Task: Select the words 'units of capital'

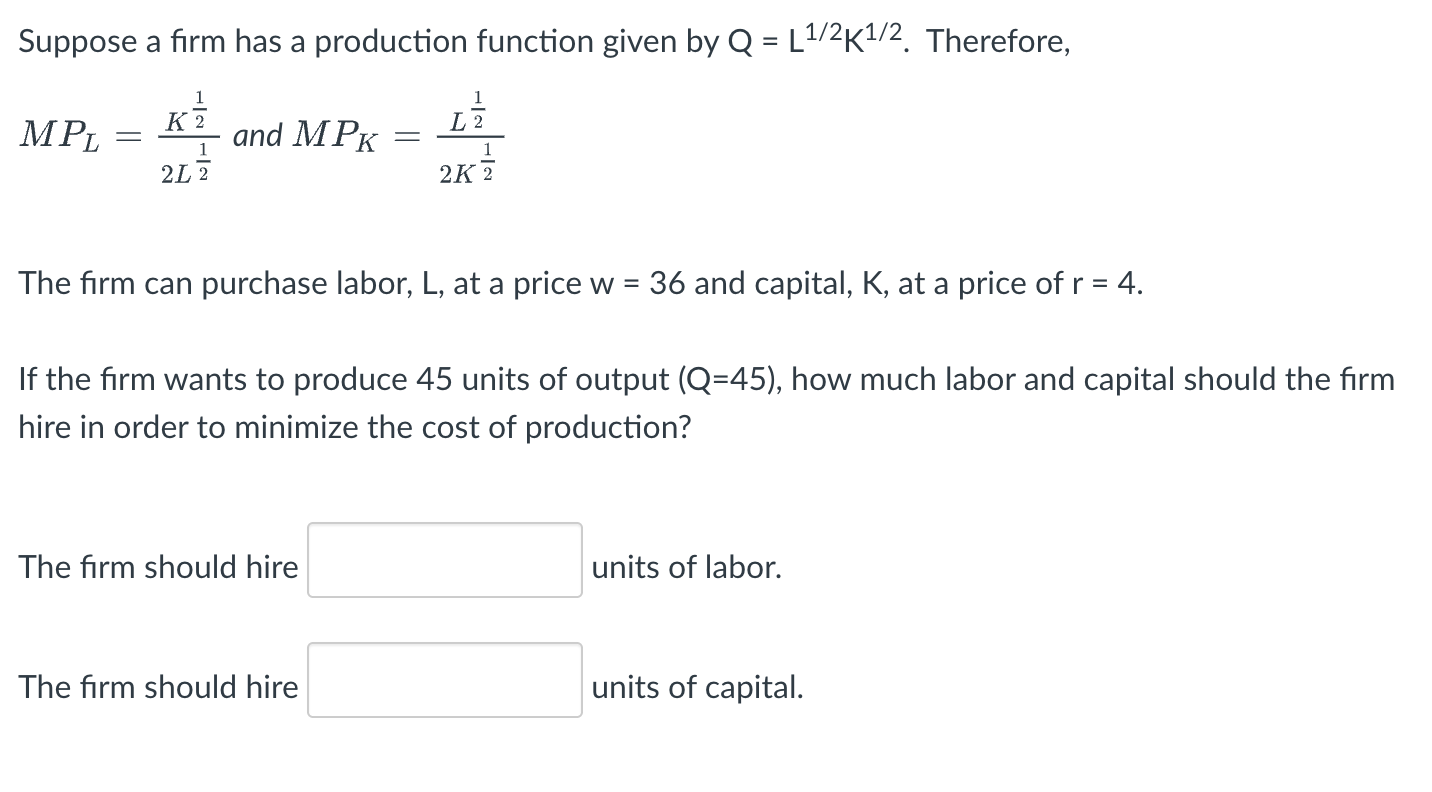Action: click(x=696, y=687)
